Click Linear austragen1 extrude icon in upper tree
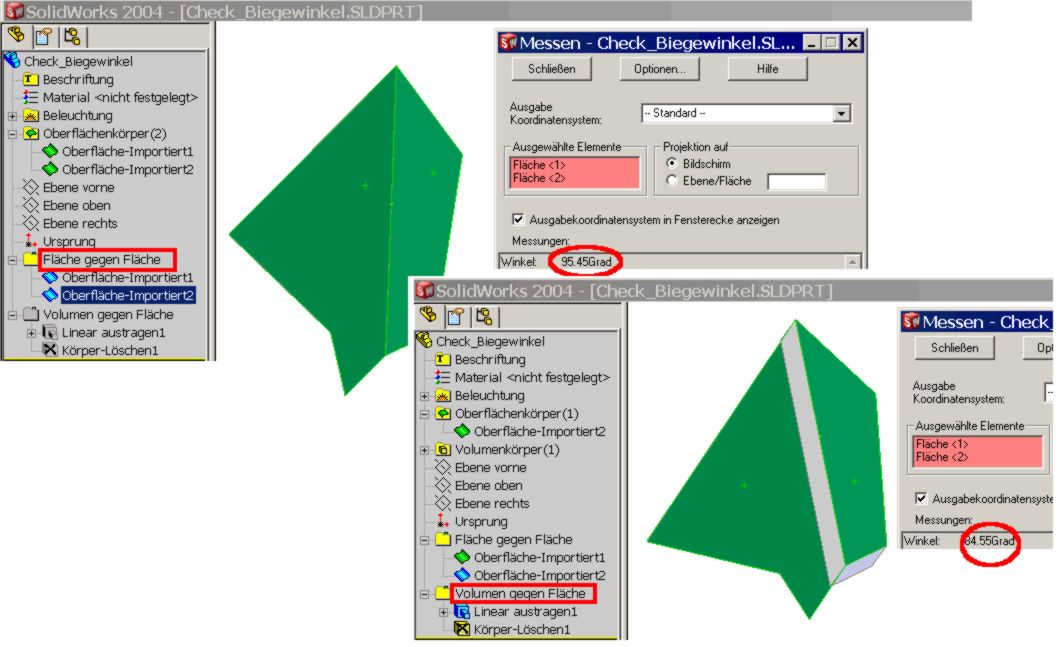 click(50, 332)
